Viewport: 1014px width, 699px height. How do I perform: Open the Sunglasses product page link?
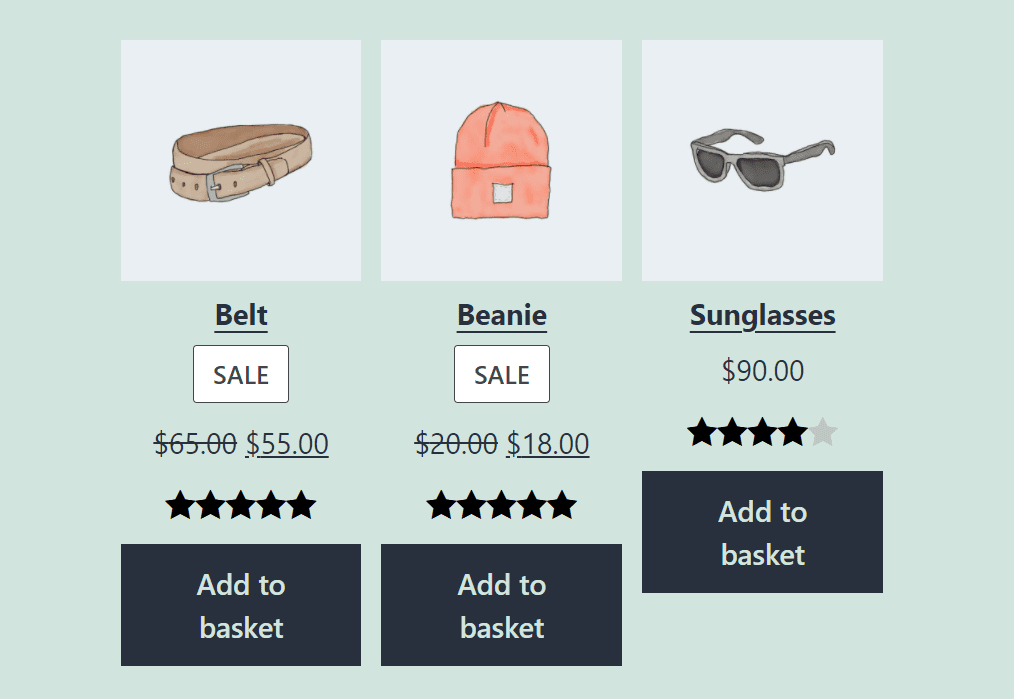[762, 315]
